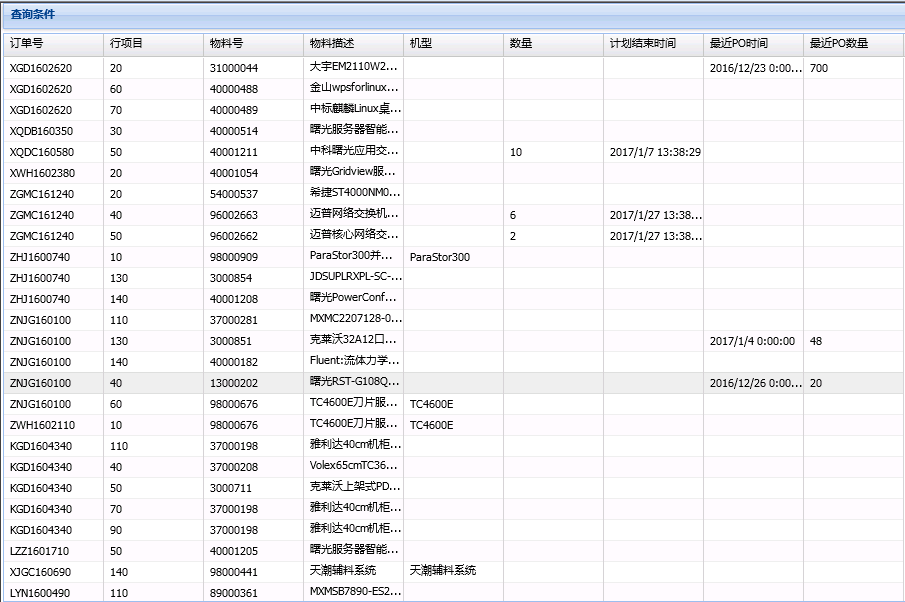
Task: Select 克莱沃上架式PD description cell
Action: (353, 488)
